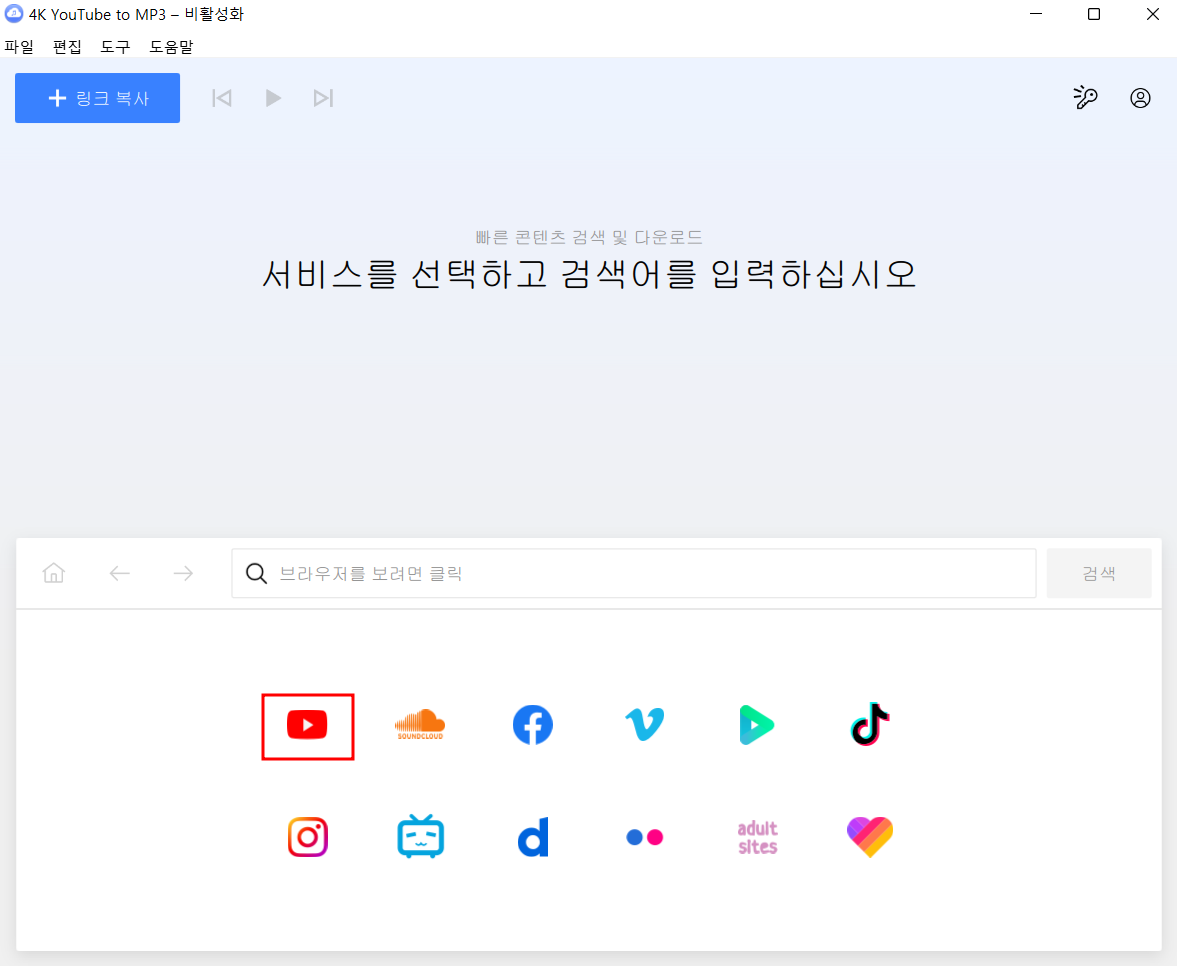Screen dimensions: 1177x966
Task: Close the 4K YouTube to MP3 window
Action: point(1152,14)
